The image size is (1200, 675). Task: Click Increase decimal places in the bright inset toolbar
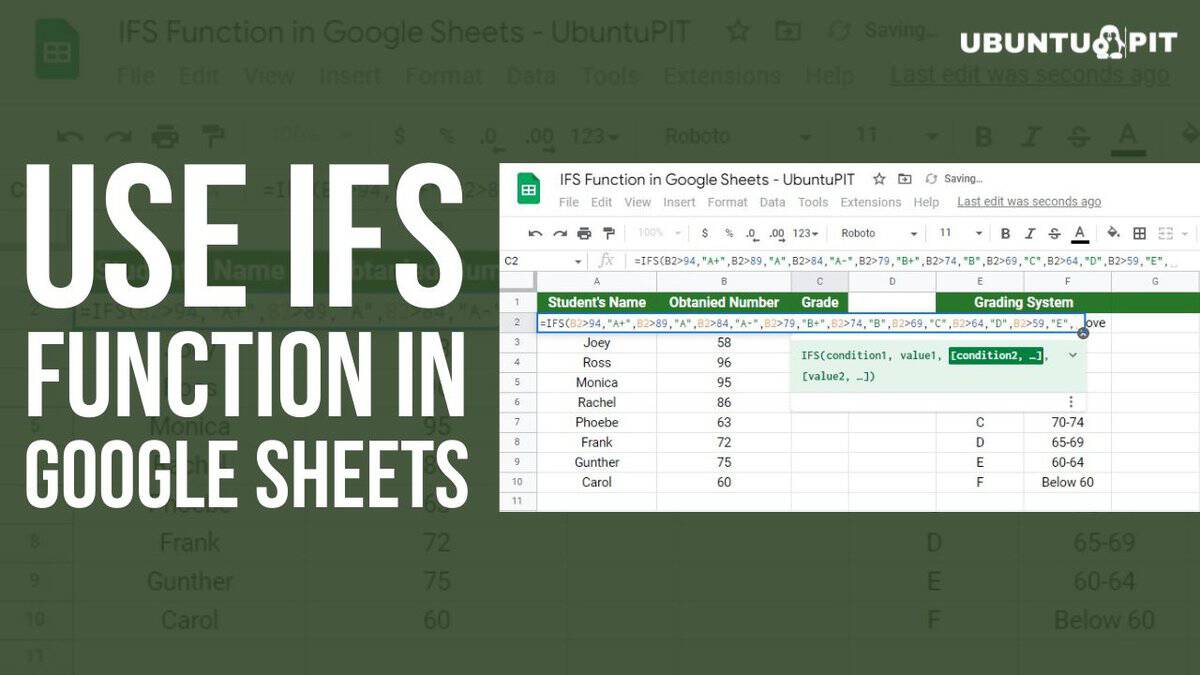(x=777, y=233)
